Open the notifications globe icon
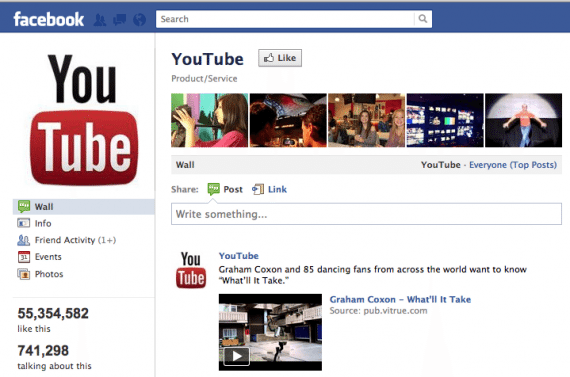 click(139, 20)
